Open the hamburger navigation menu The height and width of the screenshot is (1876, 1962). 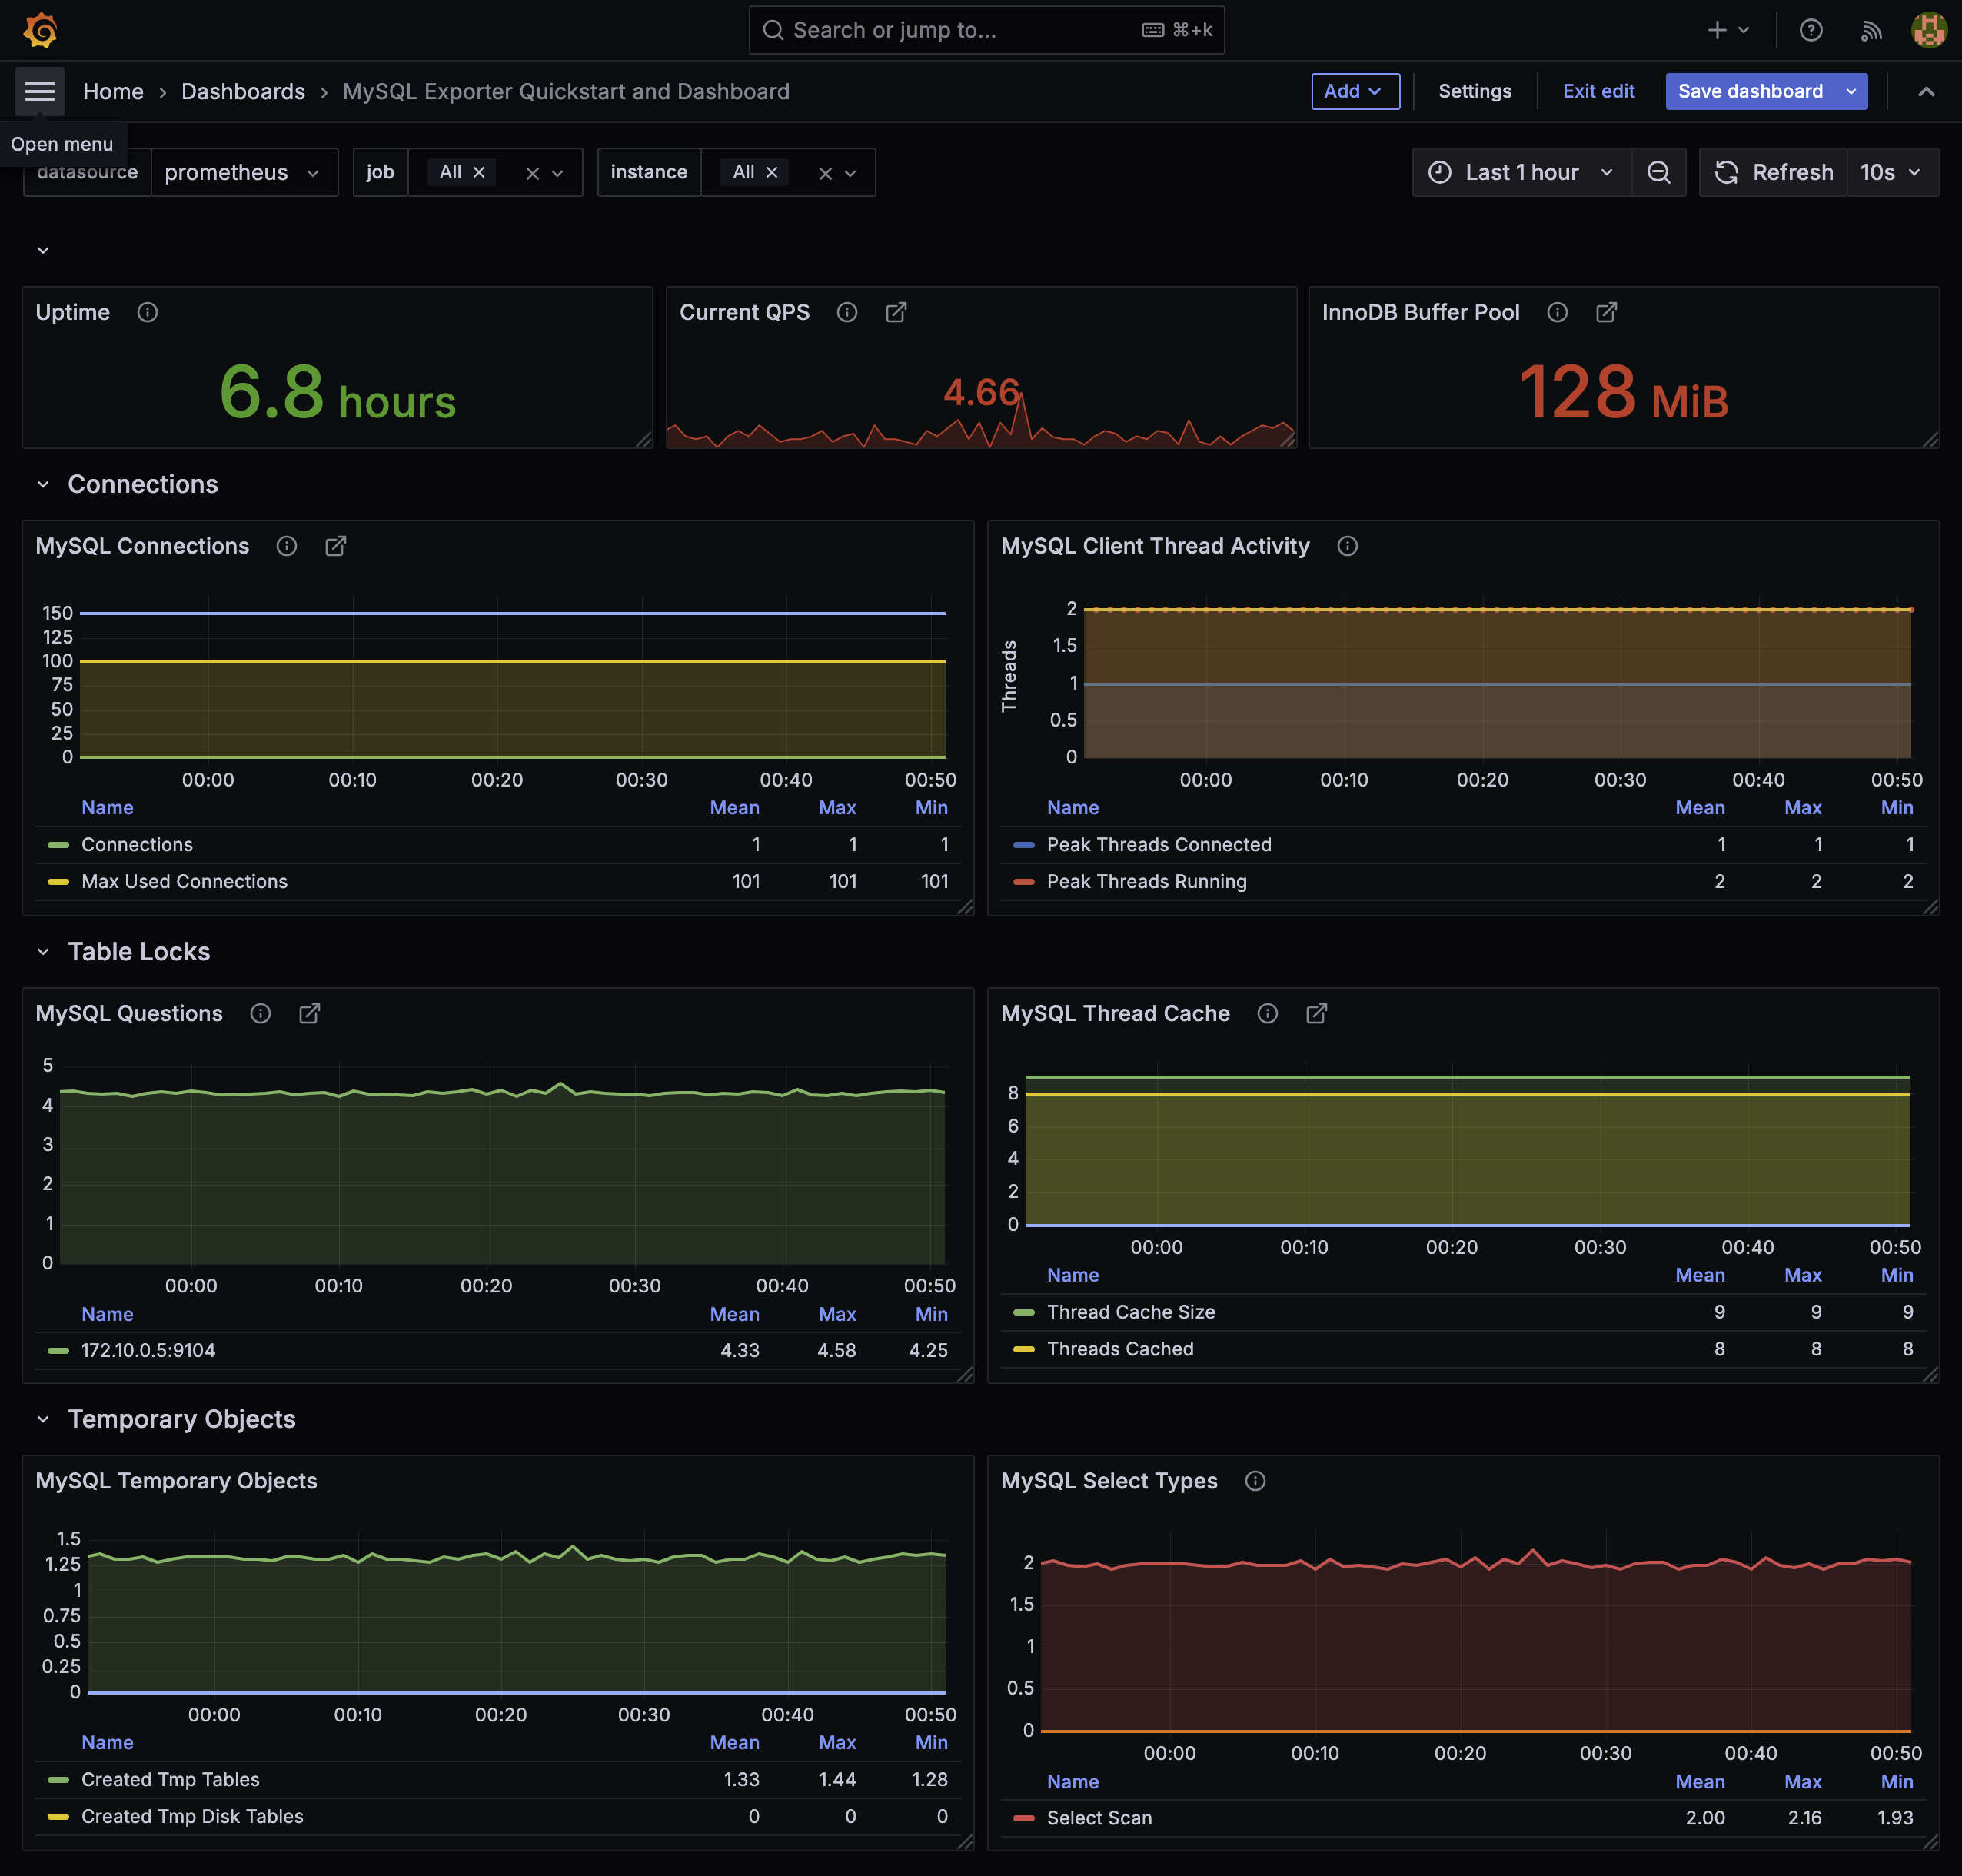(x=40, y=91)
